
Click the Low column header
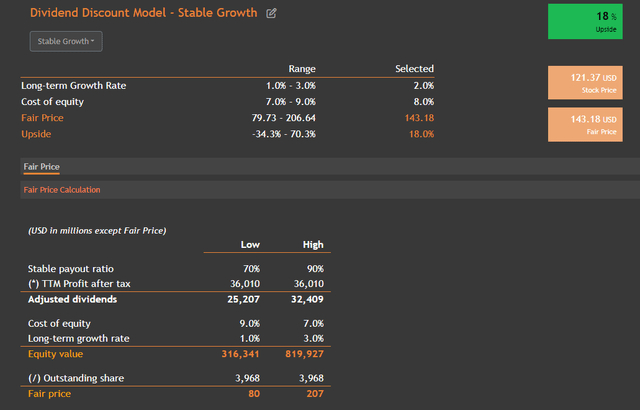[x=250, y=245]
